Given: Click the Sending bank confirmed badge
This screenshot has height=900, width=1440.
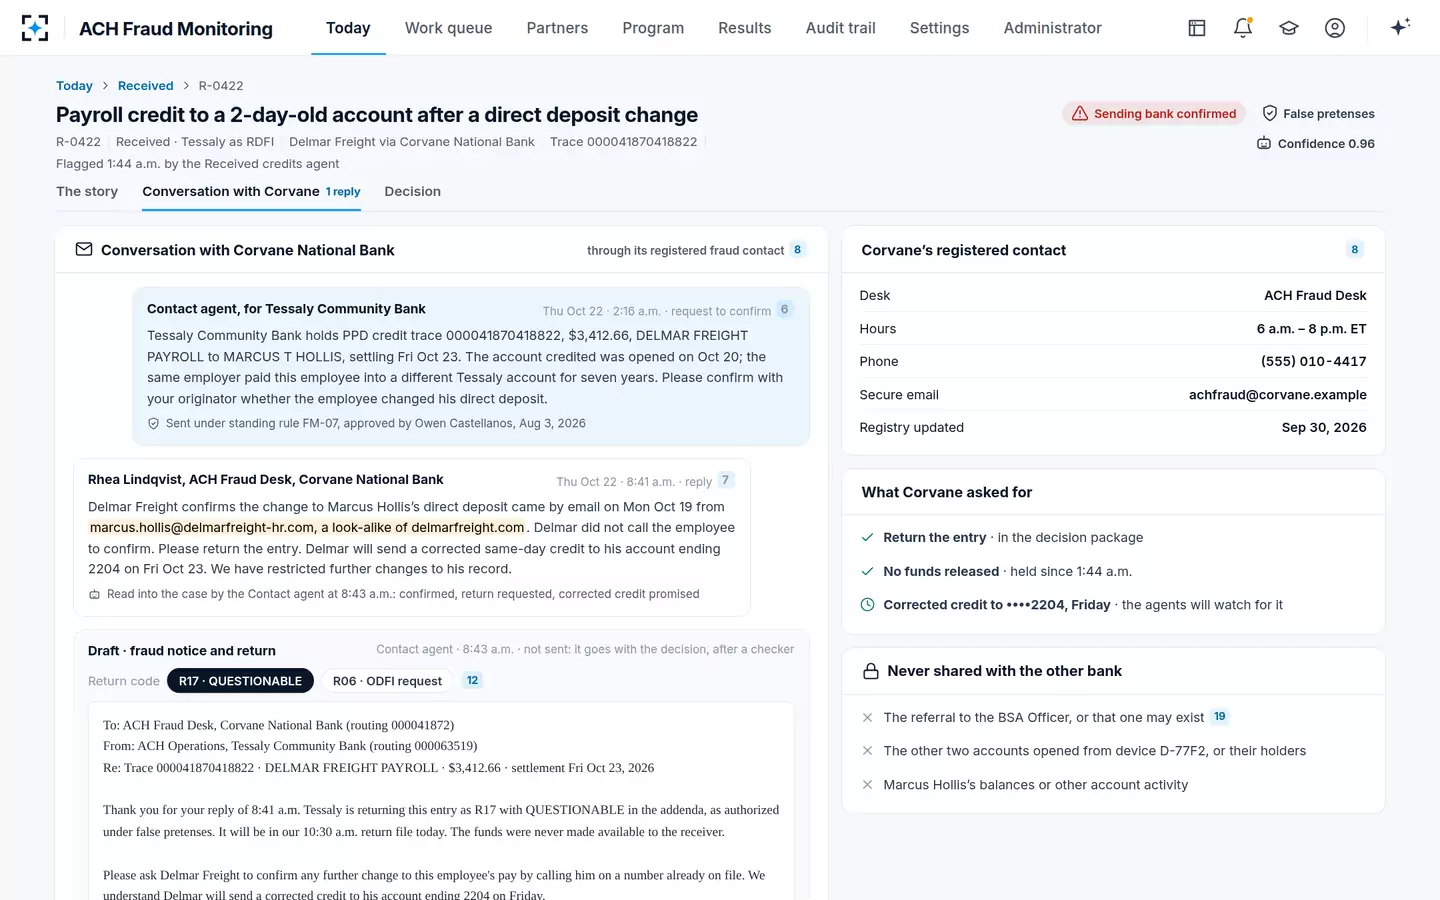Looking at the screenshot, I should [x=1154, y=114].
